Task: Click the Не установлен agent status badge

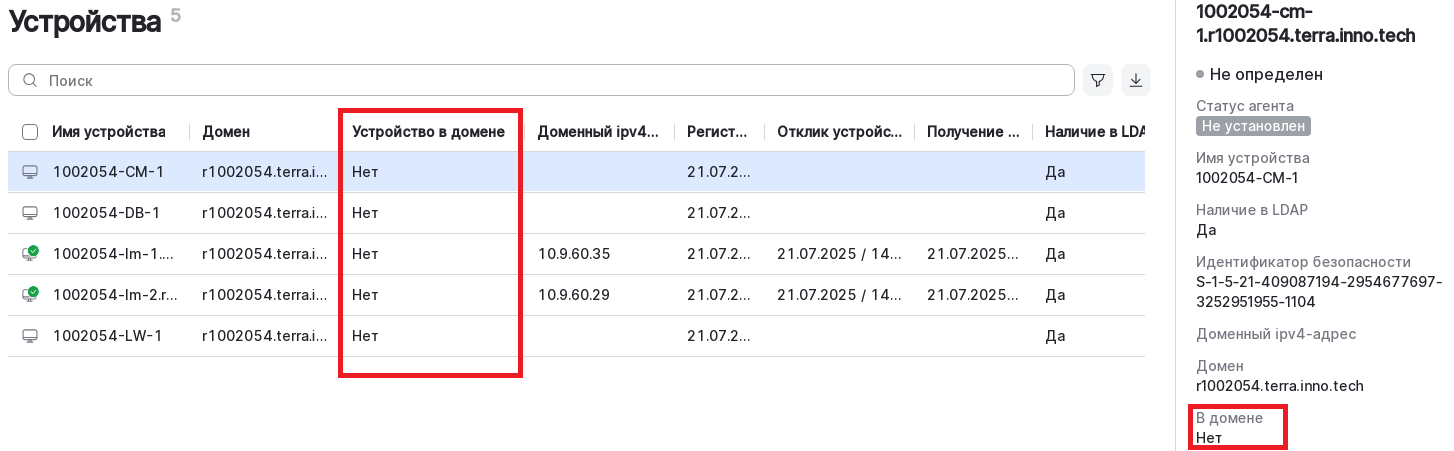Action: click(x=1253, y=126)
